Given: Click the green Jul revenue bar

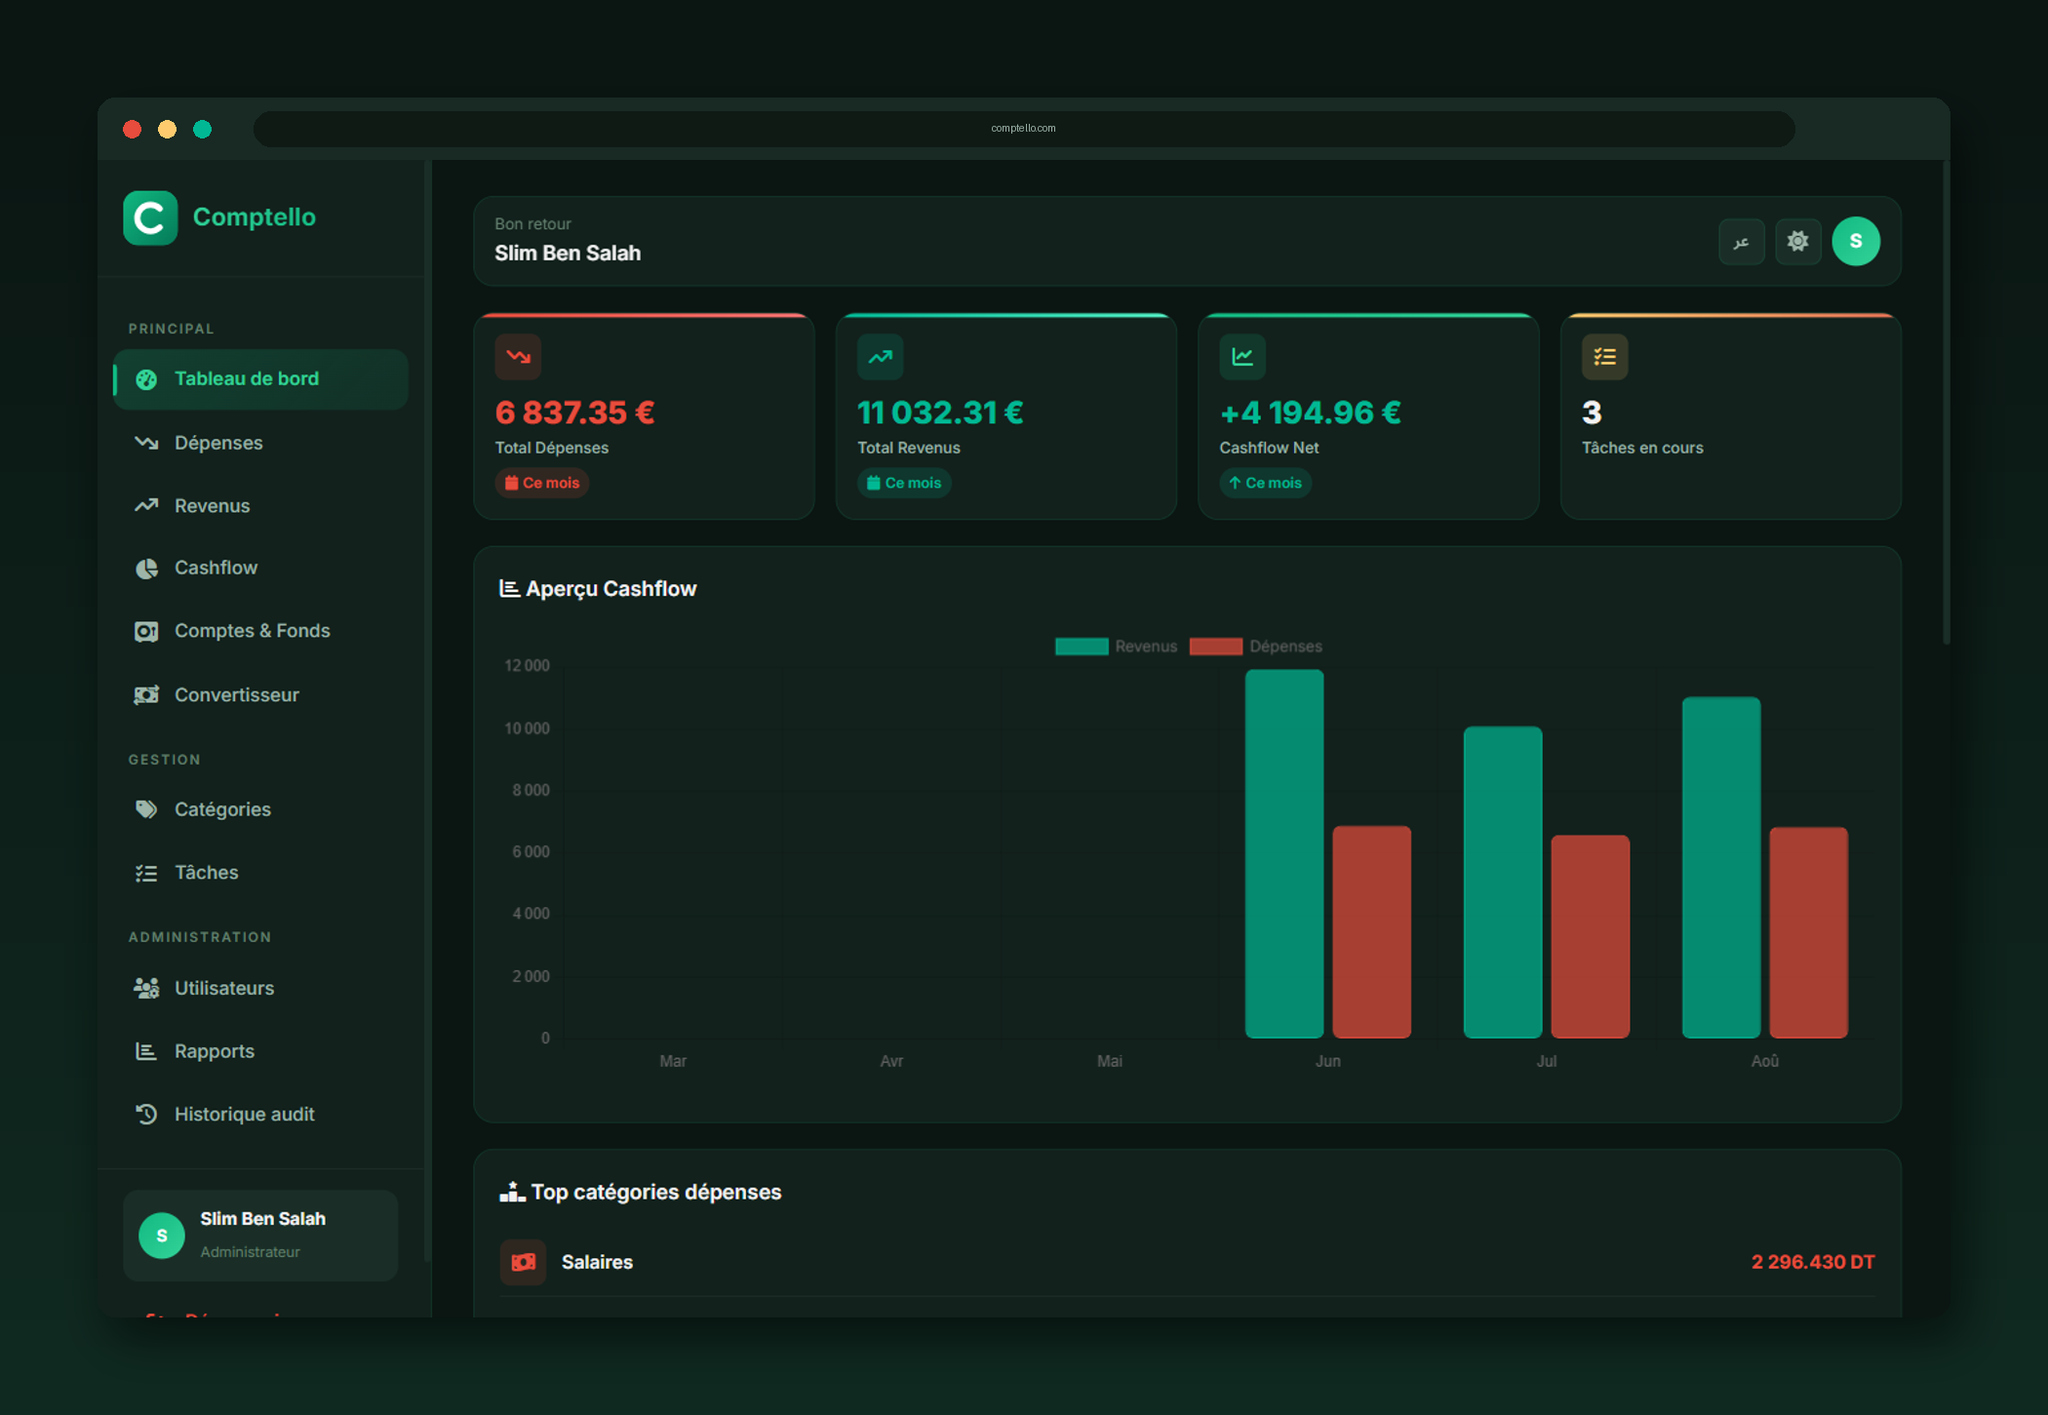Looking at the screenshot, I should (x=1503, y=882).
